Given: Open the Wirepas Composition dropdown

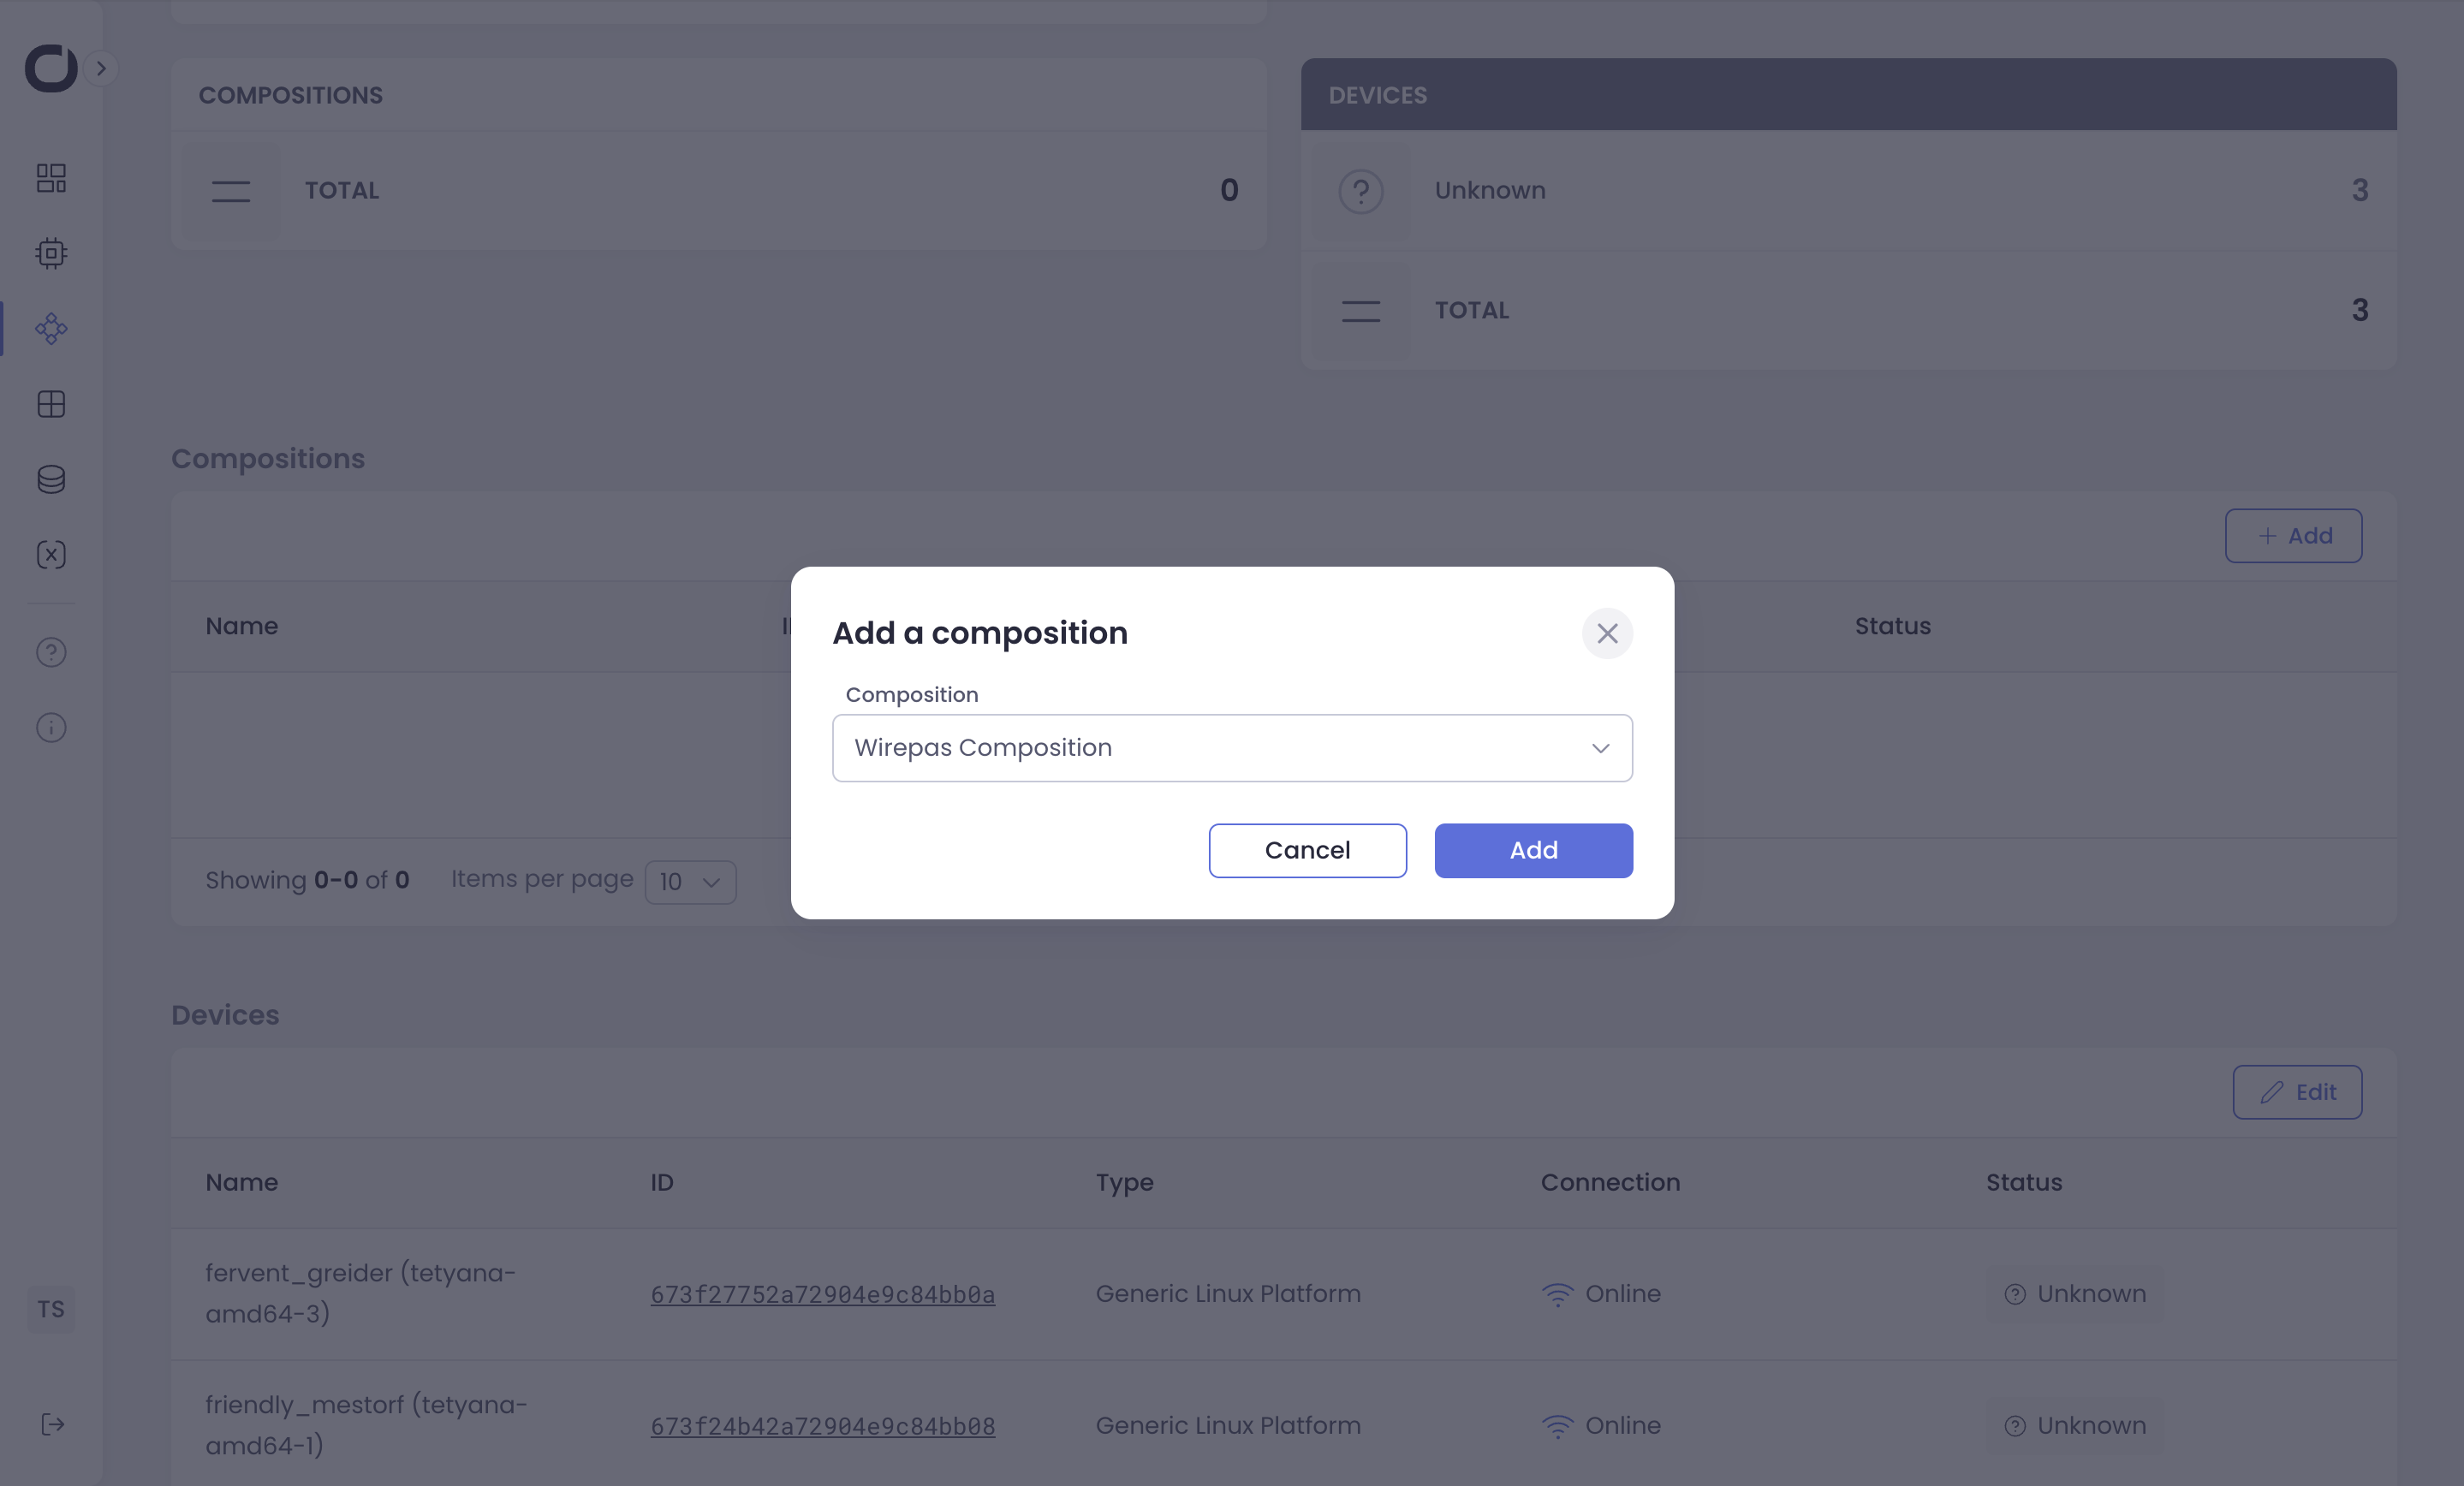Looking at the screenshot, I should click(x=1232, y=748).
